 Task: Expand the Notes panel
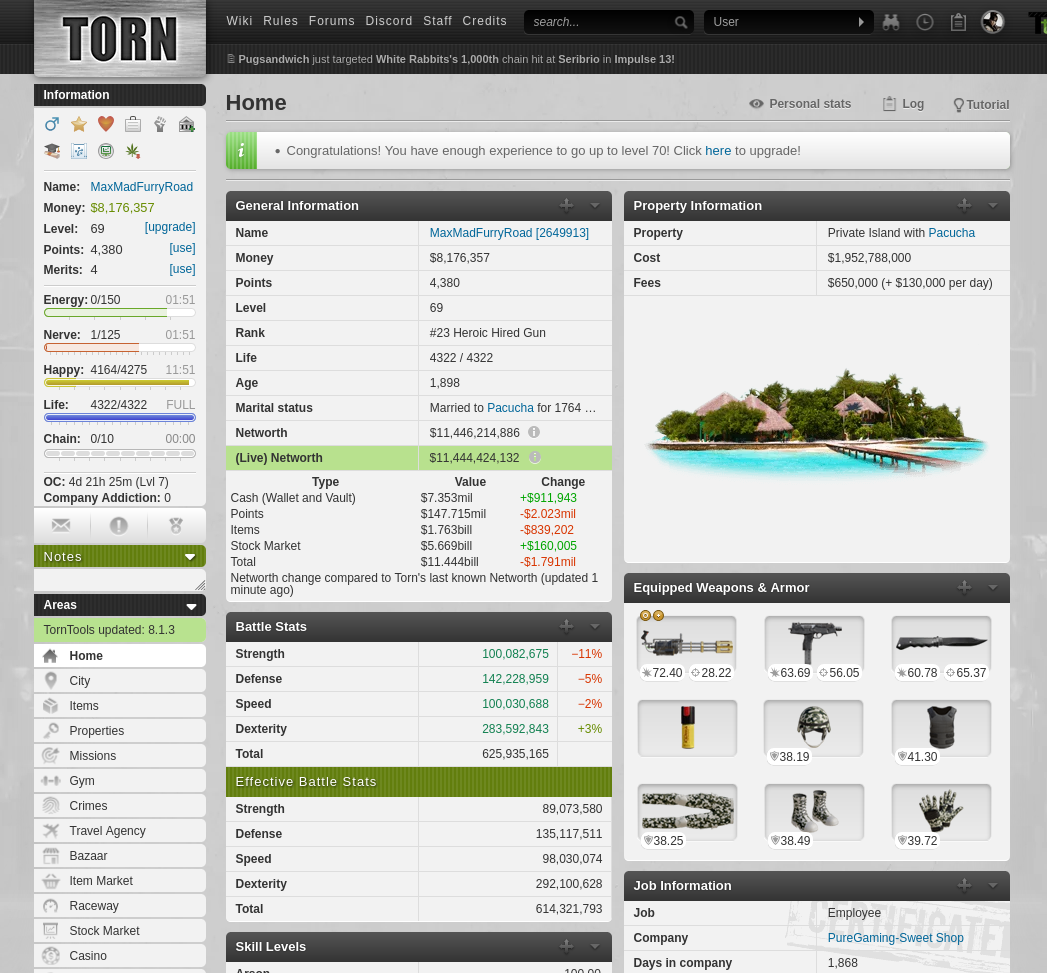coord(190,557)
